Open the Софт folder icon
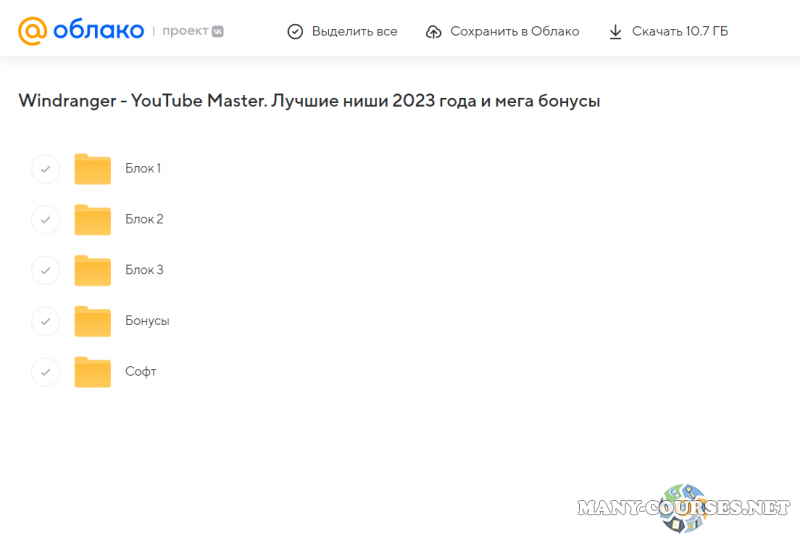Screen dimensions: 800x541 click(x=93, y=373)
